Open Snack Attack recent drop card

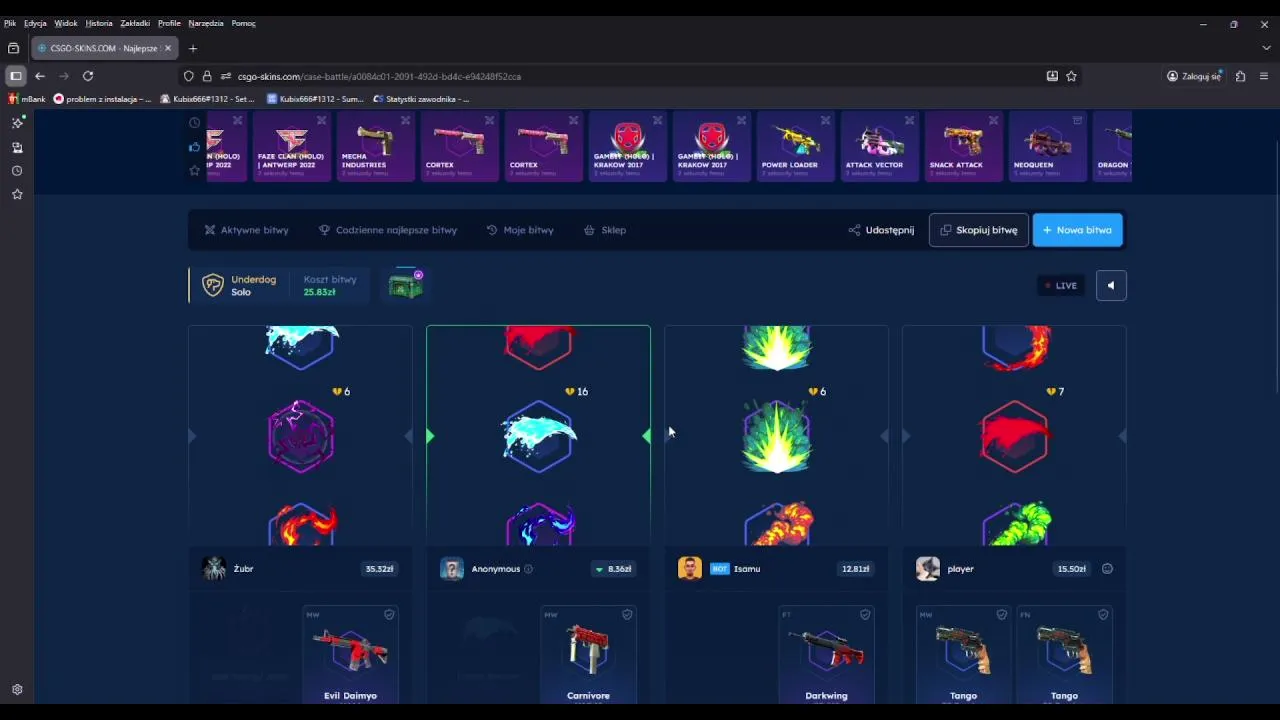pyautogui.click(x=964, y=146)
